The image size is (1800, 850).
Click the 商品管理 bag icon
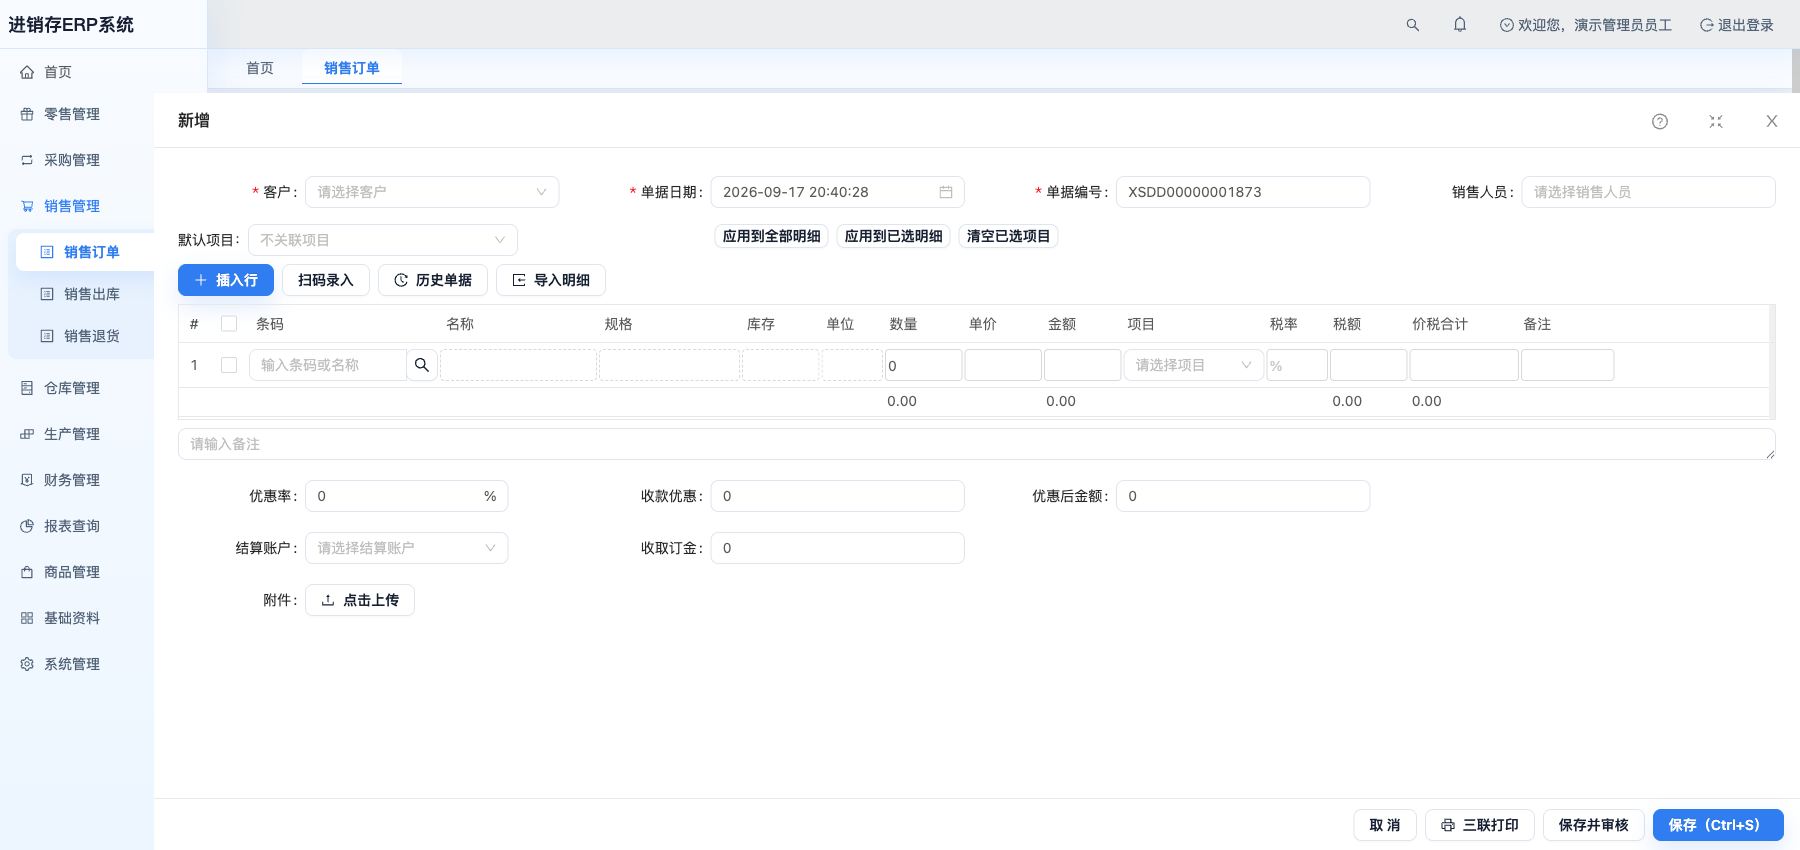(27, 572)
